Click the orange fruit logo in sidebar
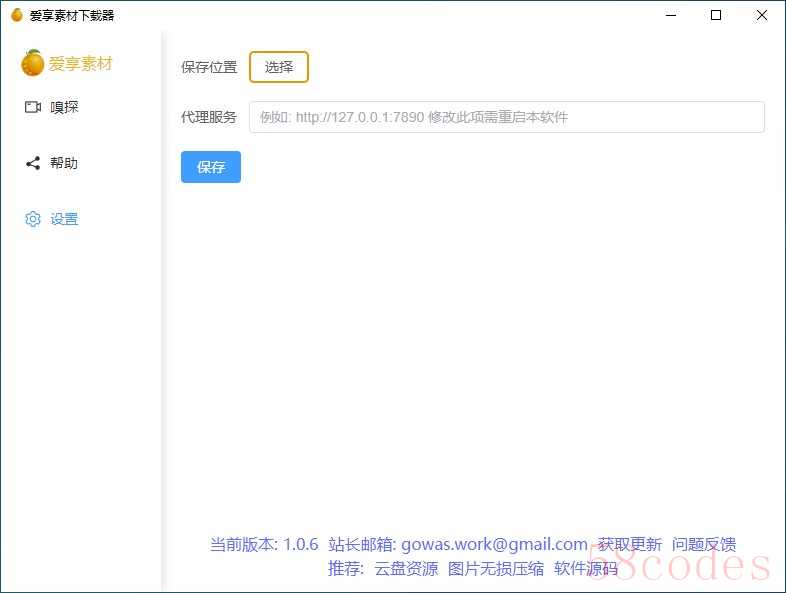Screen dimensions: 786x593 (x=33, y=63)
